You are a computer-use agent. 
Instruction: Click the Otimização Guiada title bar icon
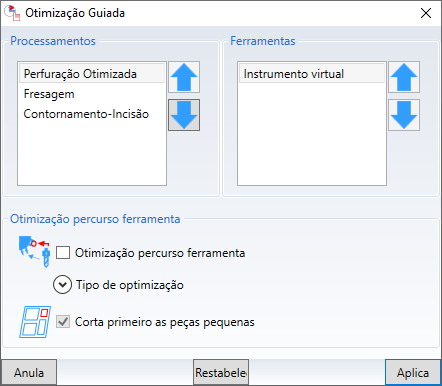pyautogui.click(x=12, y=13)
